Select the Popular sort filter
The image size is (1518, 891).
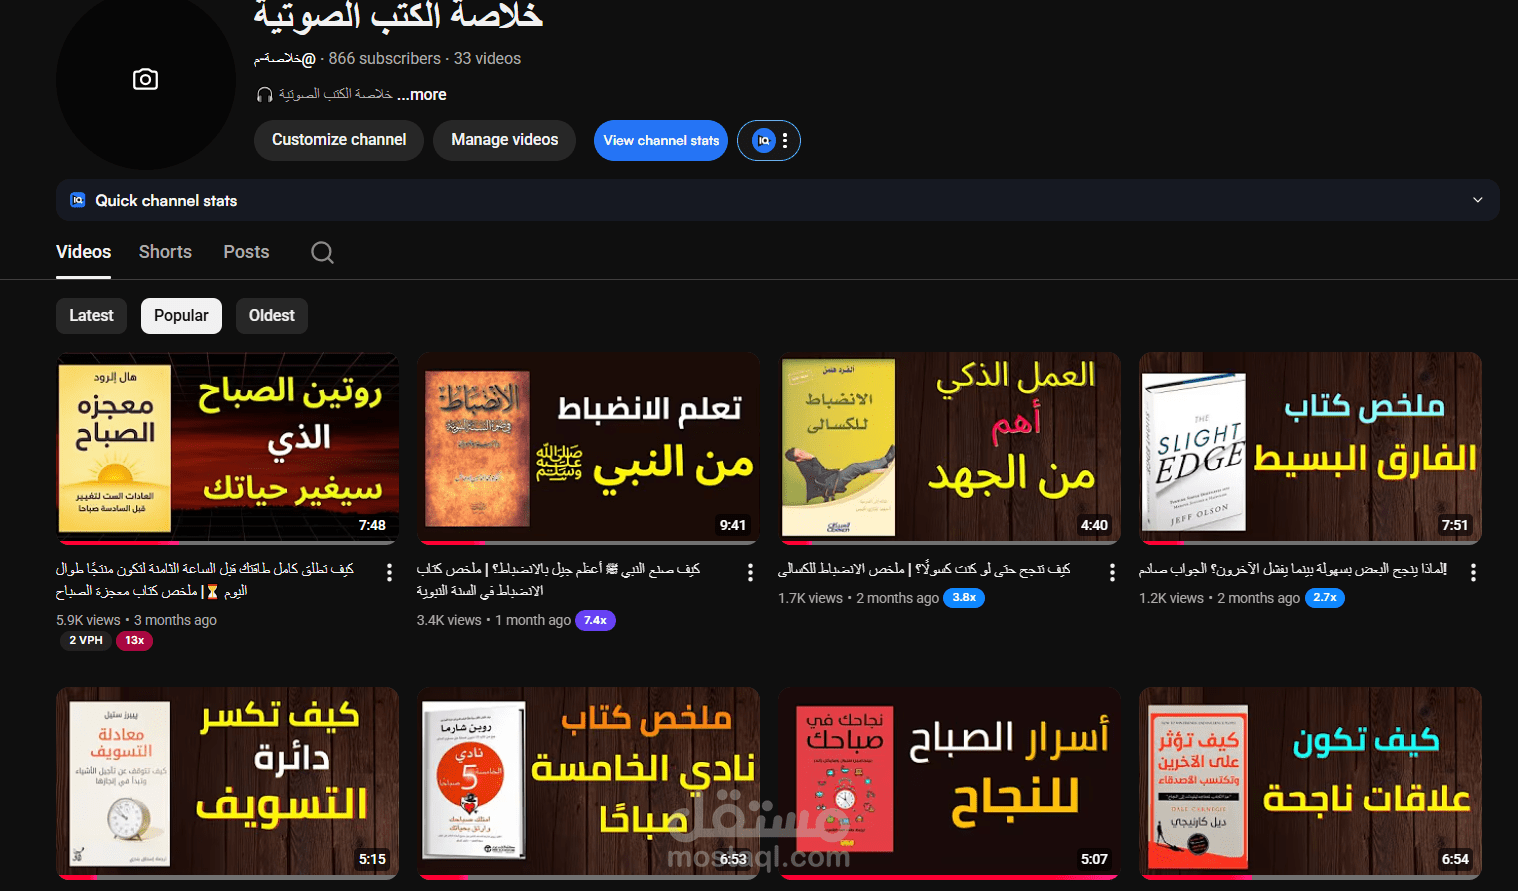pyautogui.click(x=181, y=316)
